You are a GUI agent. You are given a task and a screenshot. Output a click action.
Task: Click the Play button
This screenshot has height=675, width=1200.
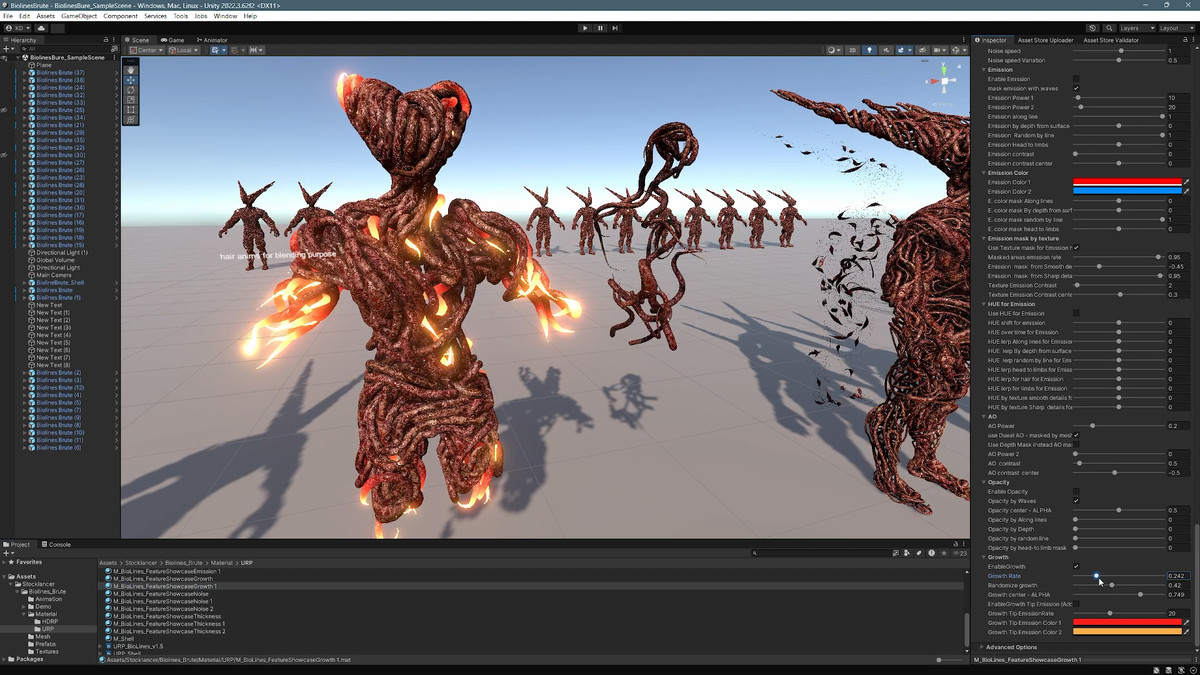[585, 28]
